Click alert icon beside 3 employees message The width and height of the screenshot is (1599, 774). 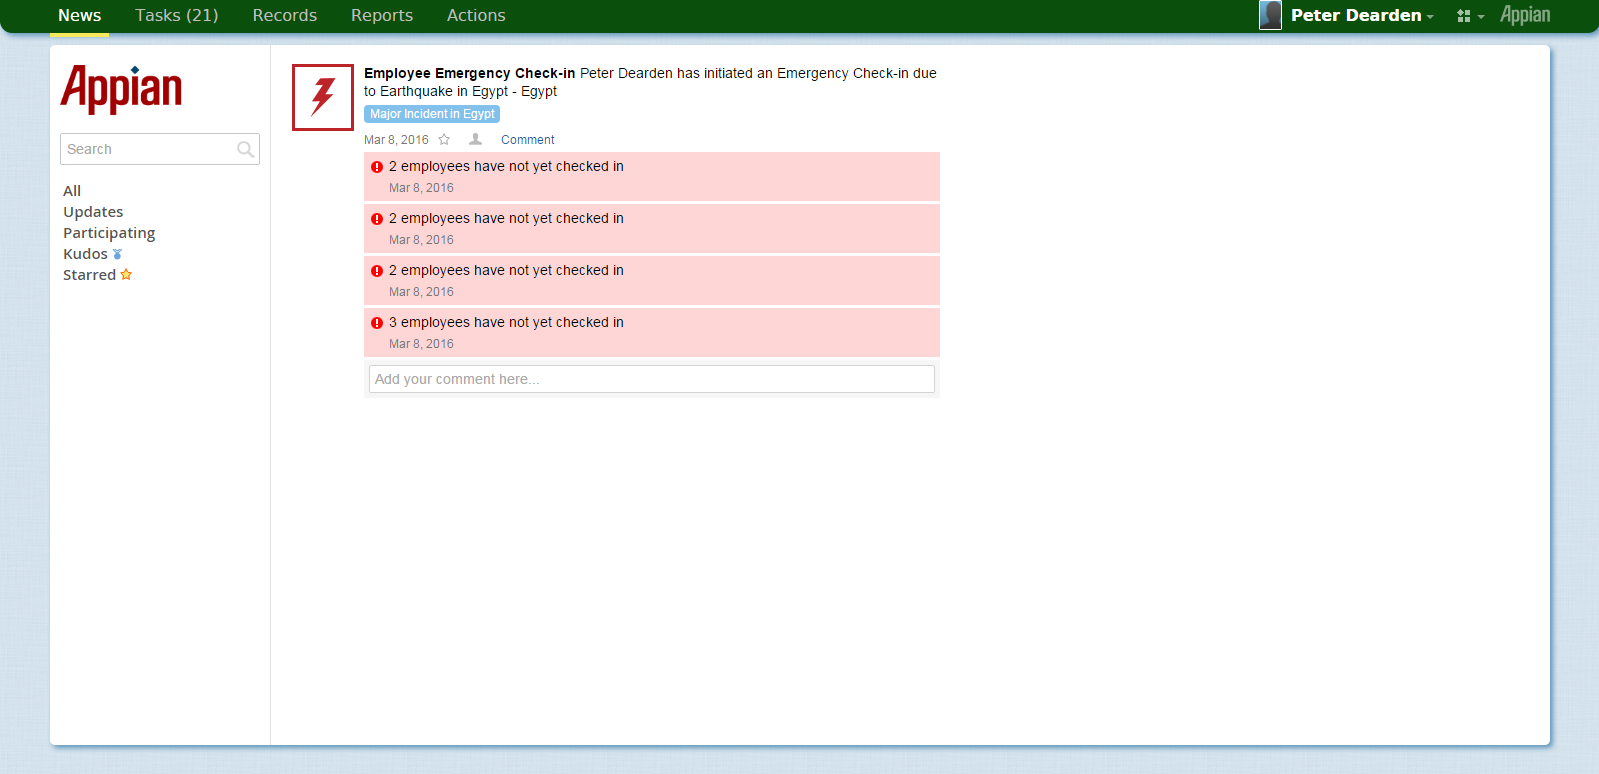(377, 323)
